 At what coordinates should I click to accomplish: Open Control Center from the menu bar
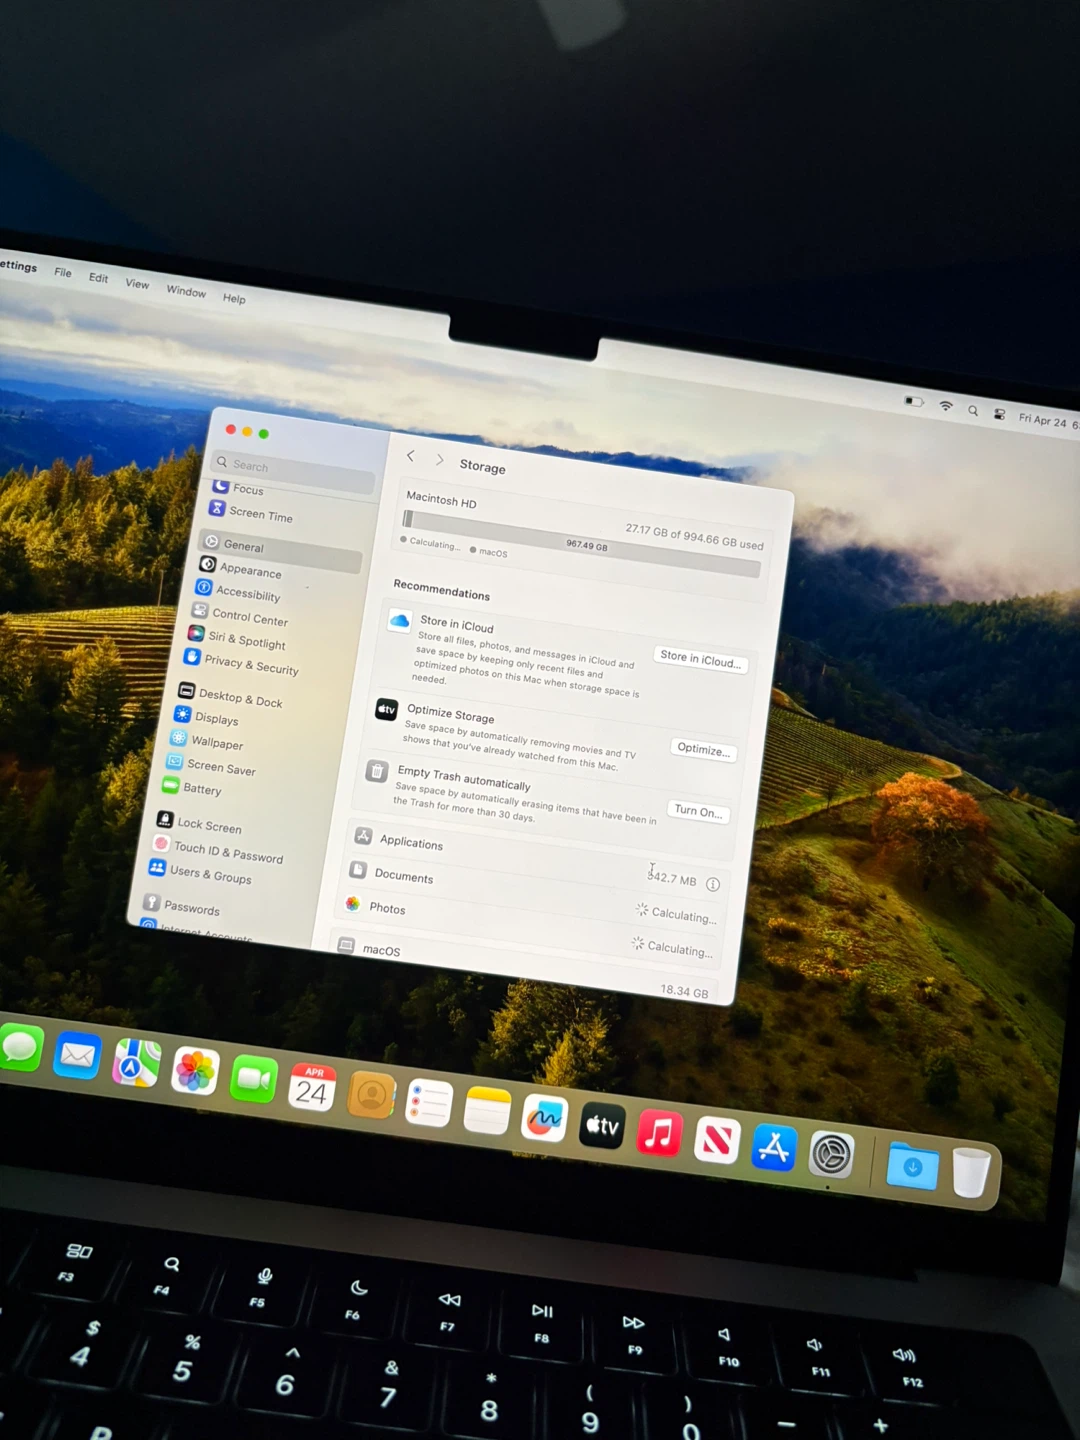pyautogui.click(x=999, y=414)
